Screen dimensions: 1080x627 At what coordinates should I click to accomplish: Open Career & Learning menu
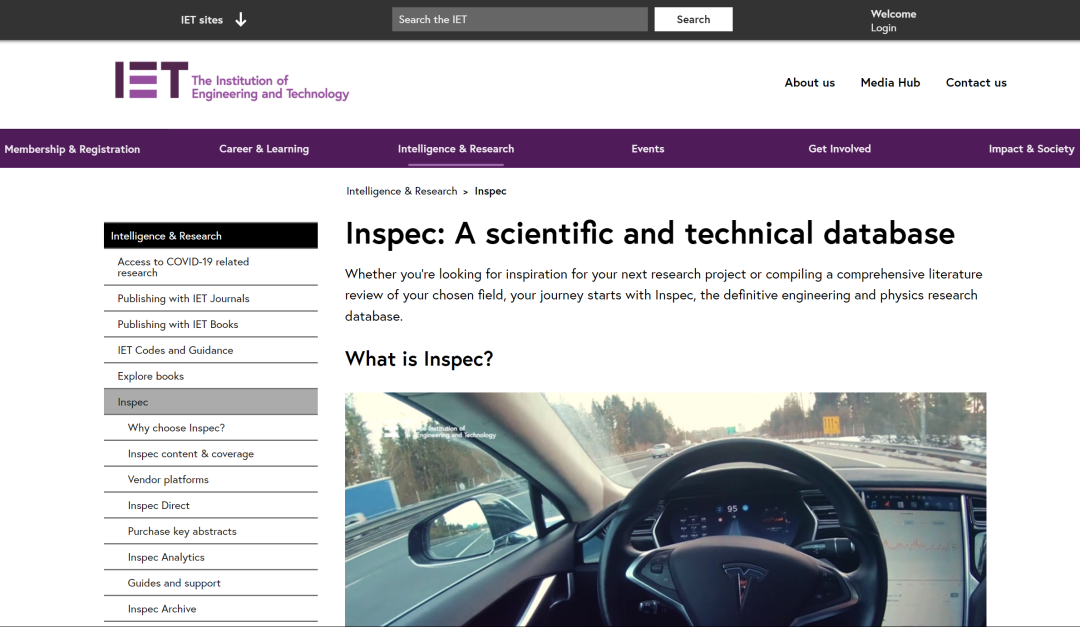[x=264, y=149]
